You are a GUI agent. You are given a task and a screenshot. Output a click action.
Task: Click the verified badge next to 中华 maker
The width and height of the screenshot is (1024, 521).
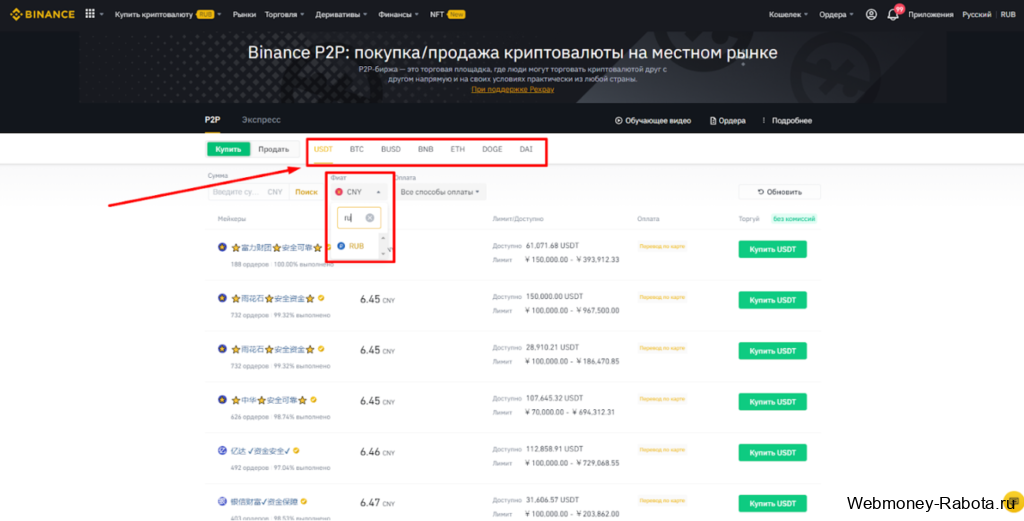313,400
